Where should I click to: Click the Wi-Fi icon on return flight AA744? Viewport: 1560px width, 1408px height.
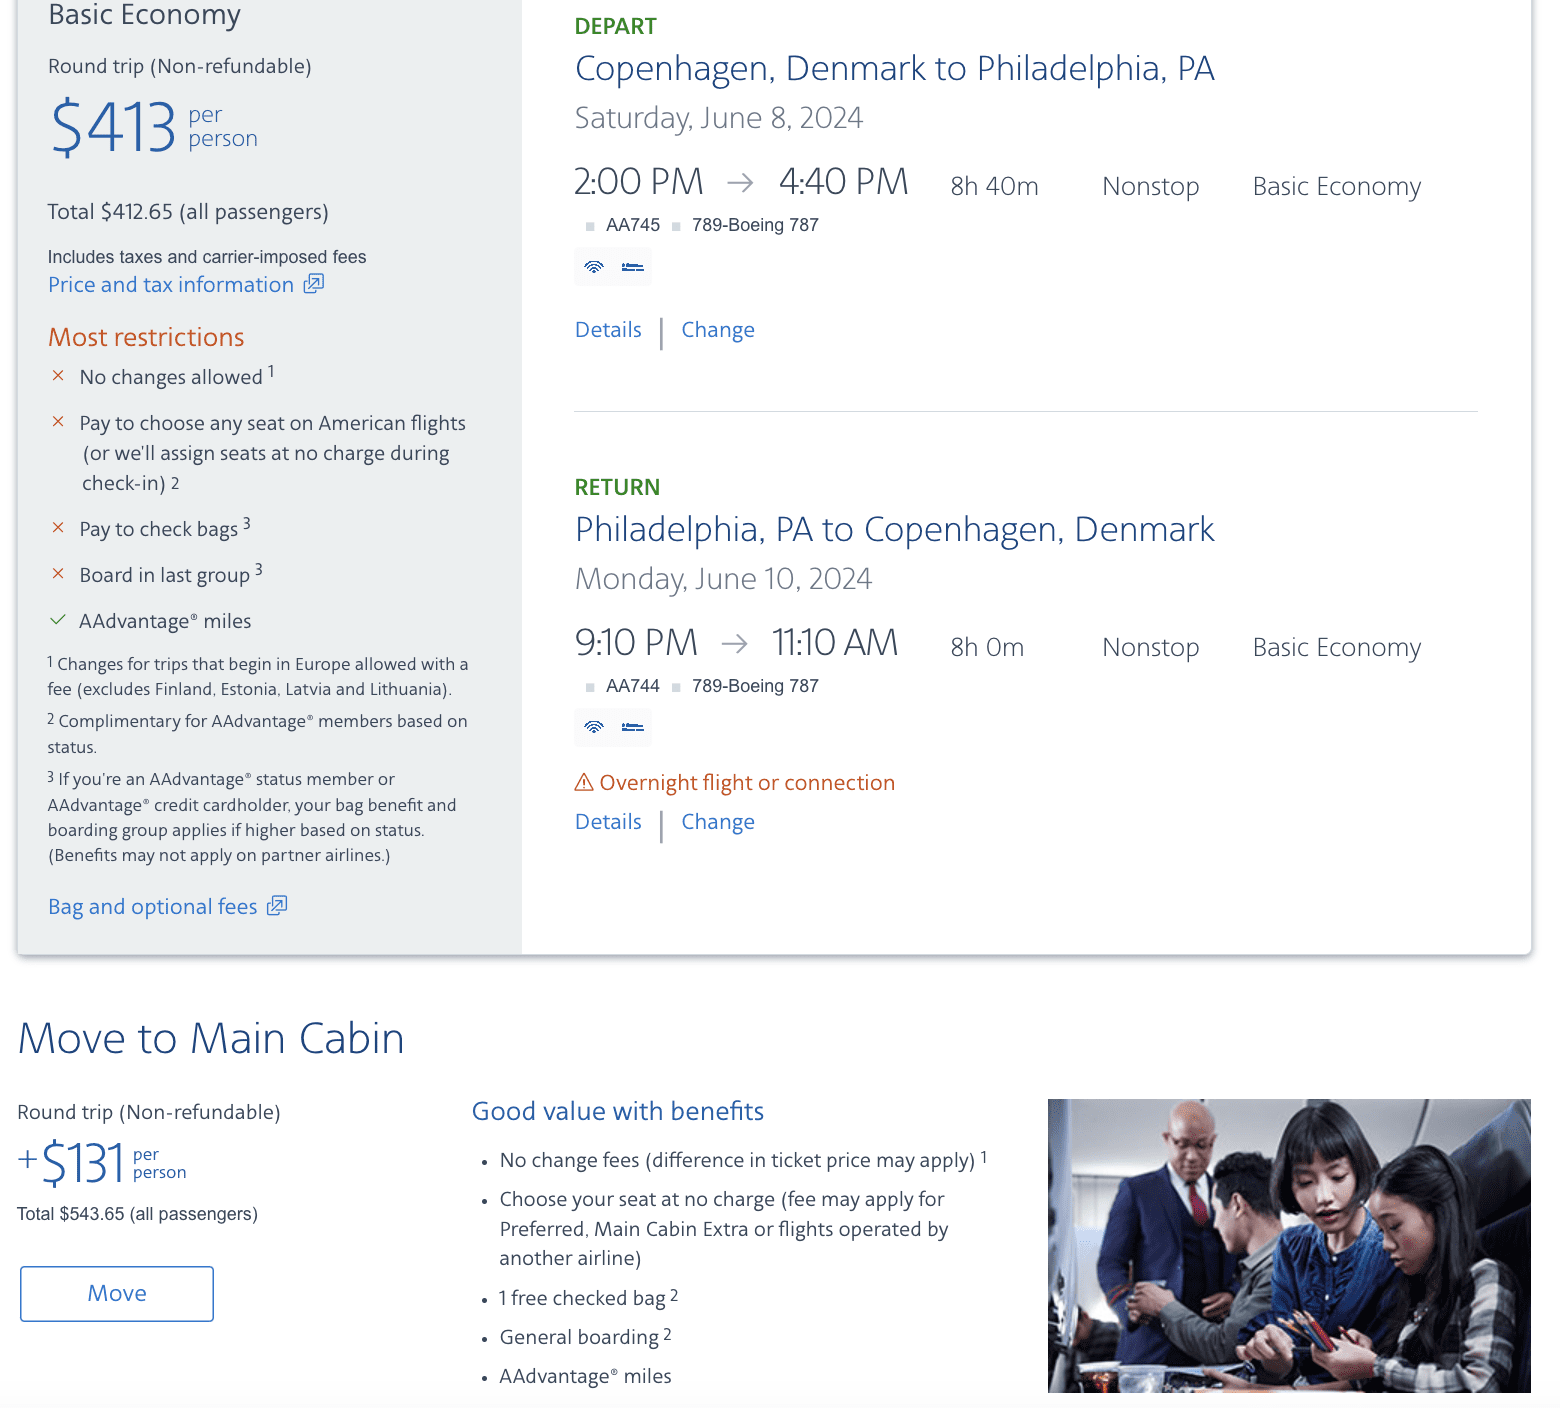point(594,727)
